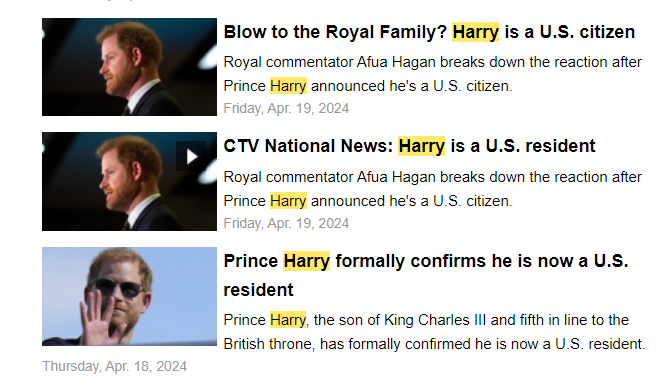Viewport: 669px width, 384px height.
Task: Click highlighted Harry in first article's summary text
Action: point(288,86)
